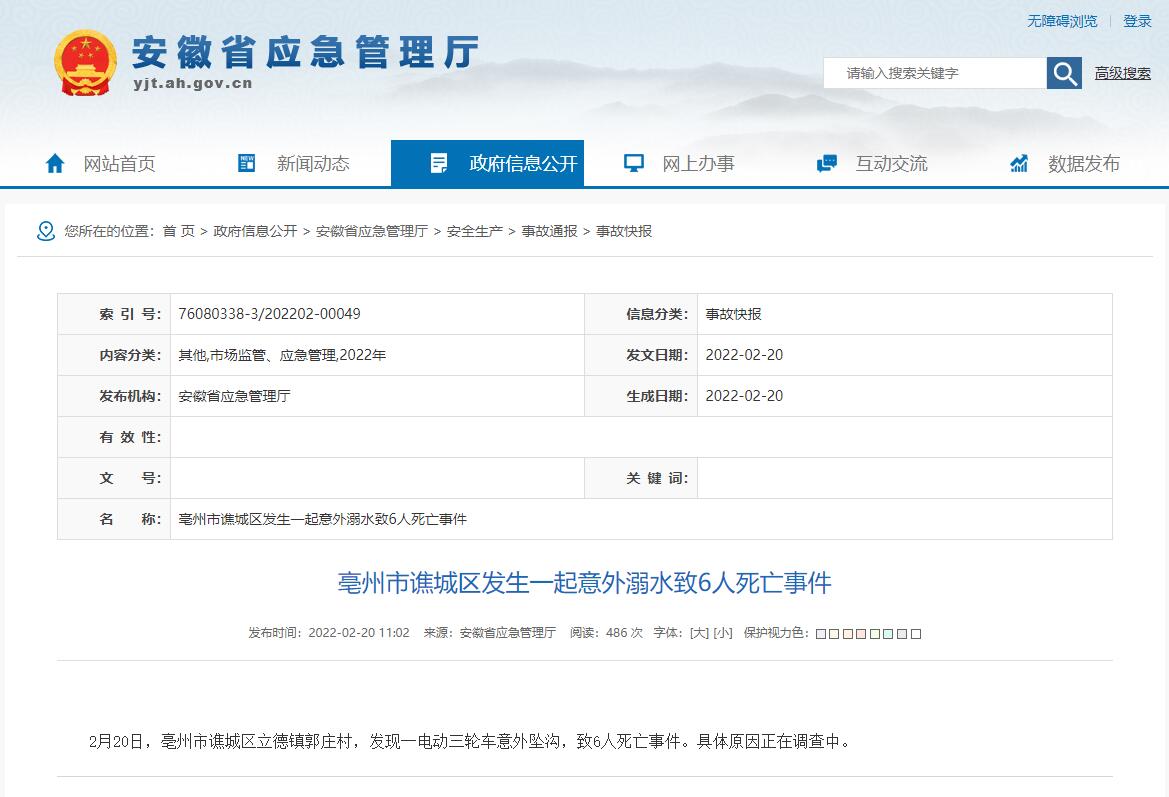Open the article about the drowning incident in 亳州市
This screenshot has height=797, width=1169.
(584, 585)
